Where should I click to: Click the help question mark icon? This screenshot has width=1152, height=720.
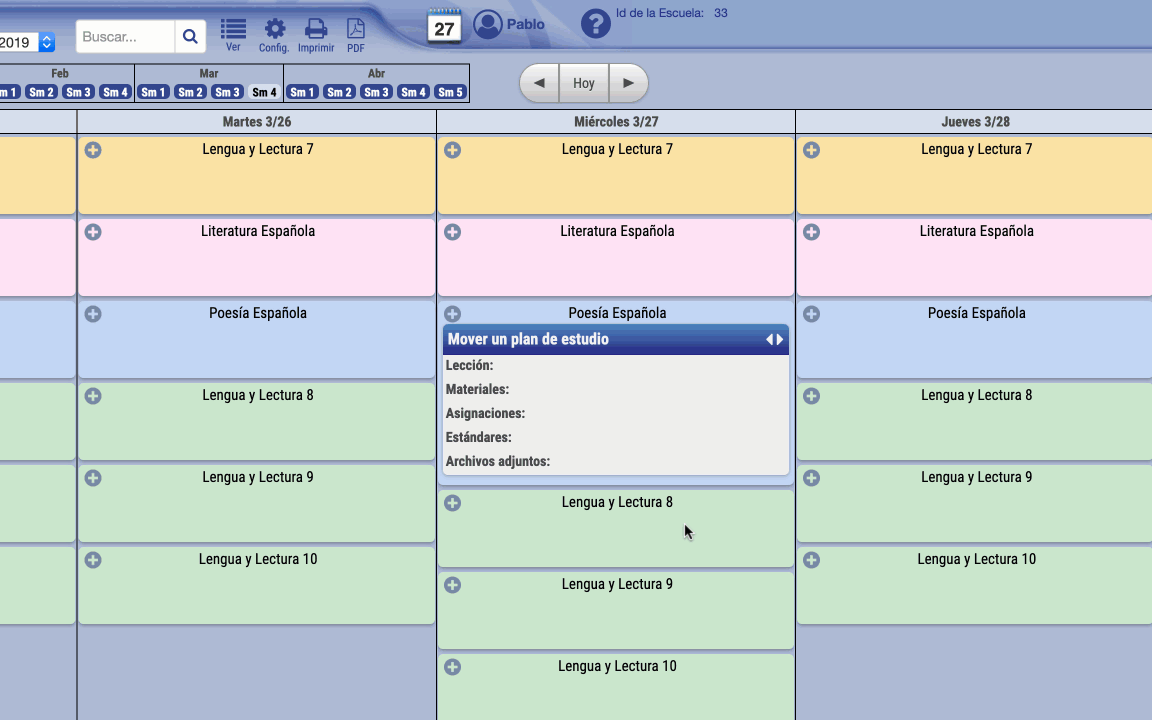coord(595,24)
